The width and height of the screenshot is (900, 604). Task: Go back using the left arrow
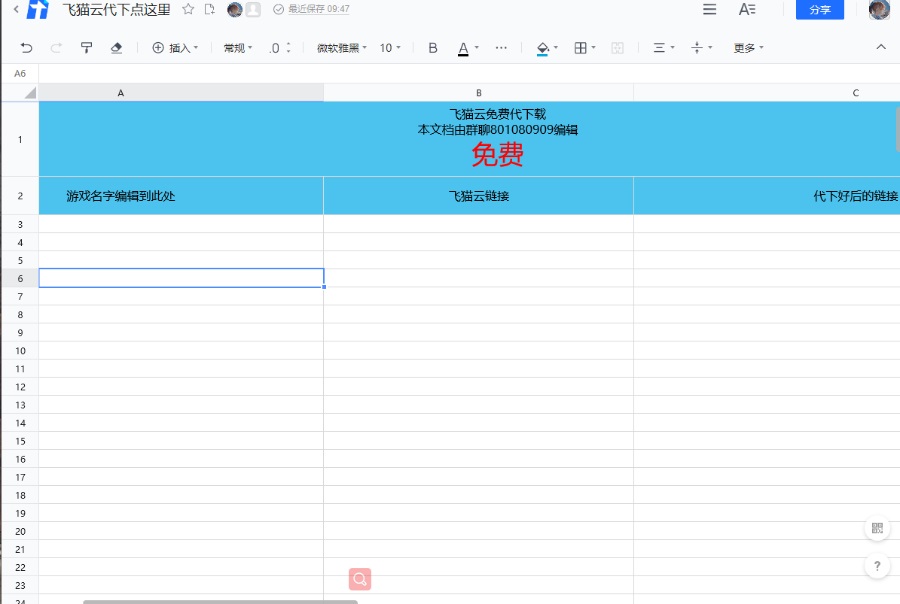16,9
